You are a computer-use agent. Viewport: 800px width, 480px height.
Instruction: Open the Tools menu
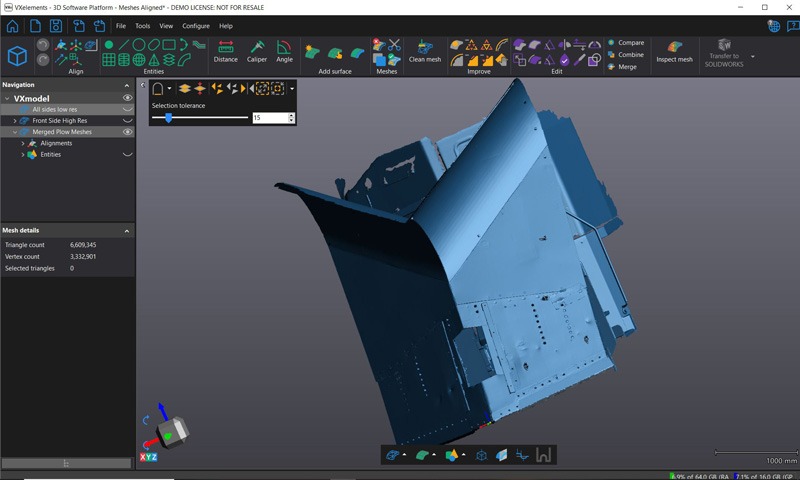click(143, 26)
